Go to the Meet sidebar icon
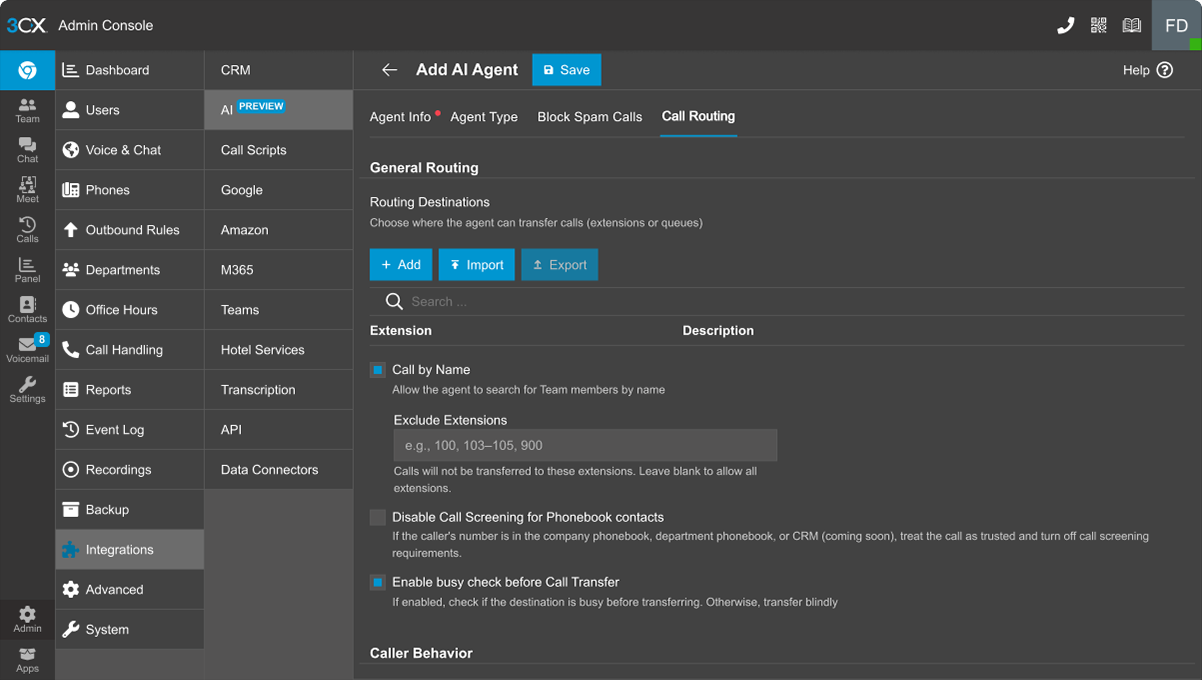The image size is (1202, 680). 27,190
